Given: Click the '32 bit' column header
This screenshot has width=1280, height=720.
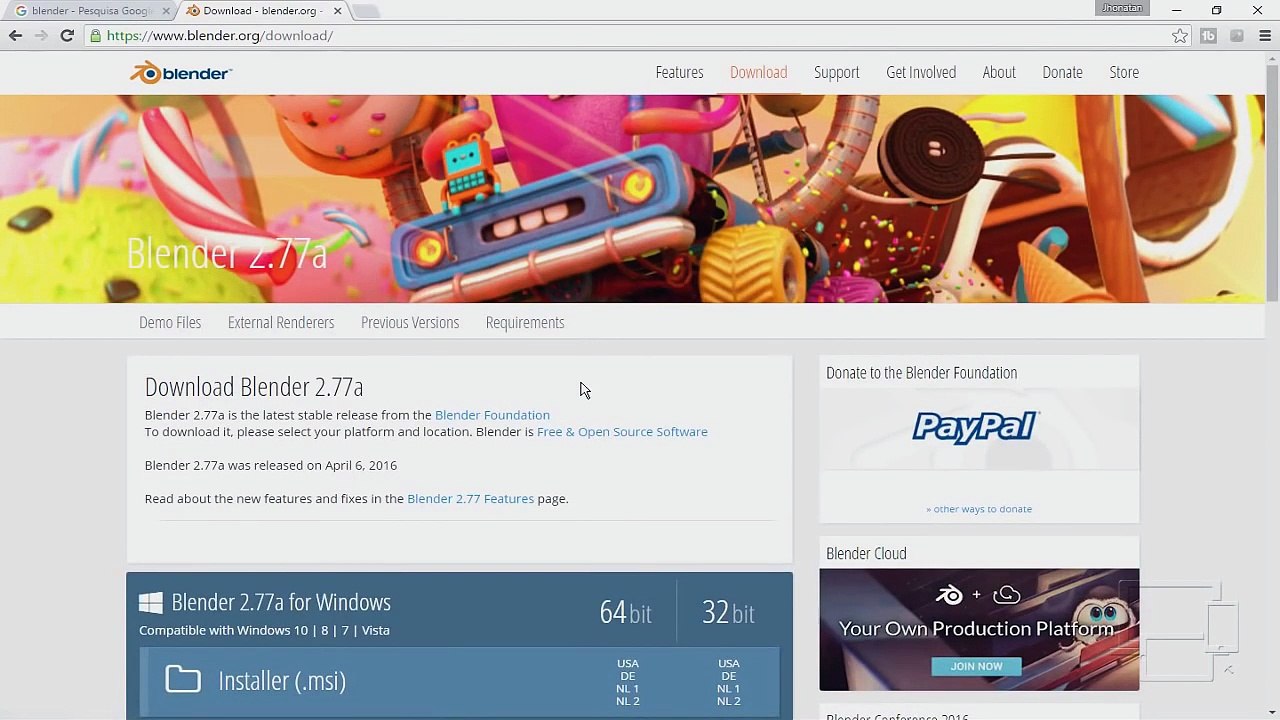Looking at the screenshot, I should [x=728, y=612].
